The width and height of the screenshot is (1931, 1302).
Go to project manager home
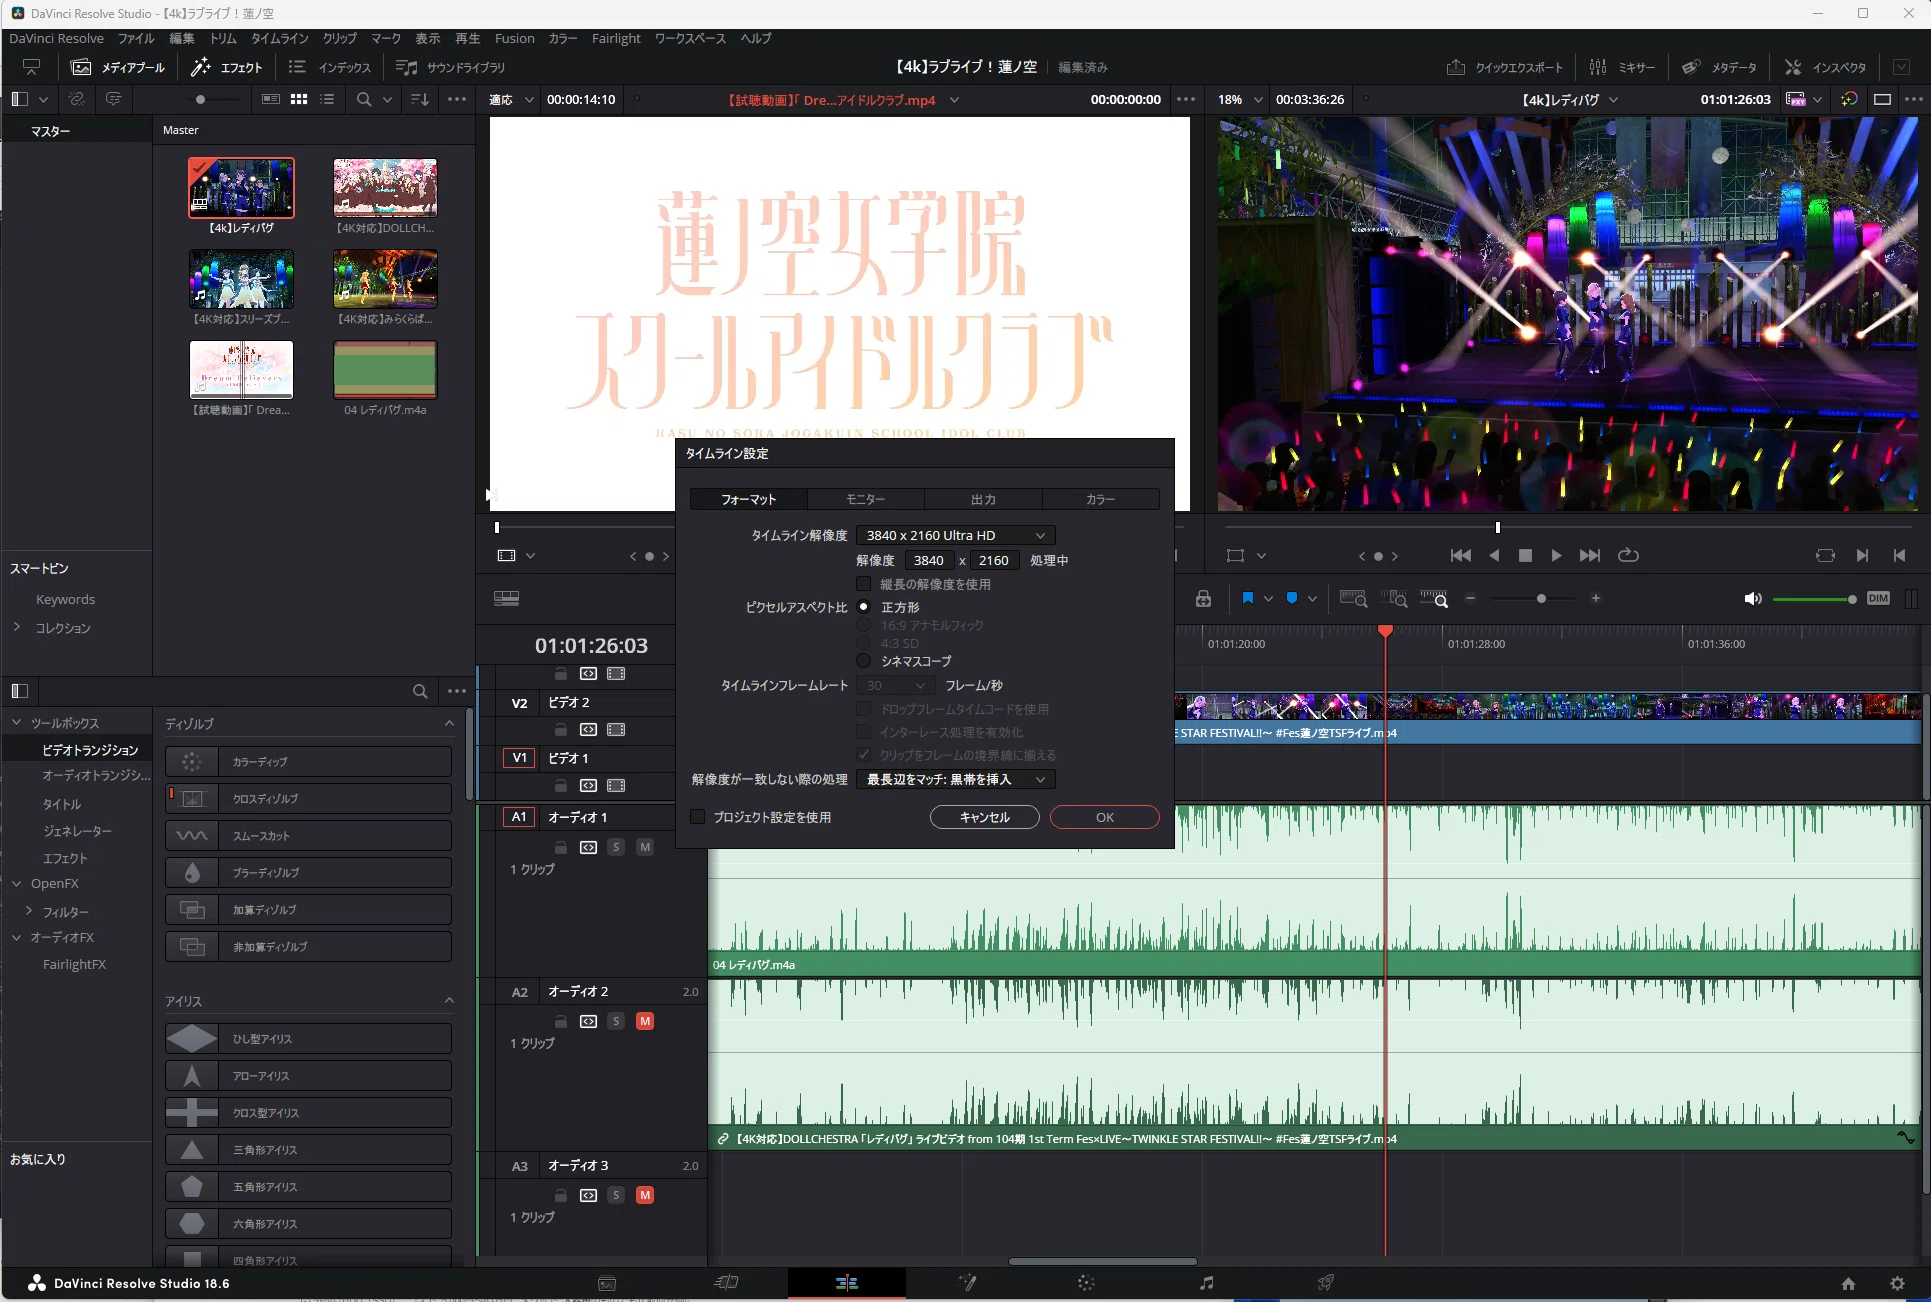click(x=1848, y=1283)
